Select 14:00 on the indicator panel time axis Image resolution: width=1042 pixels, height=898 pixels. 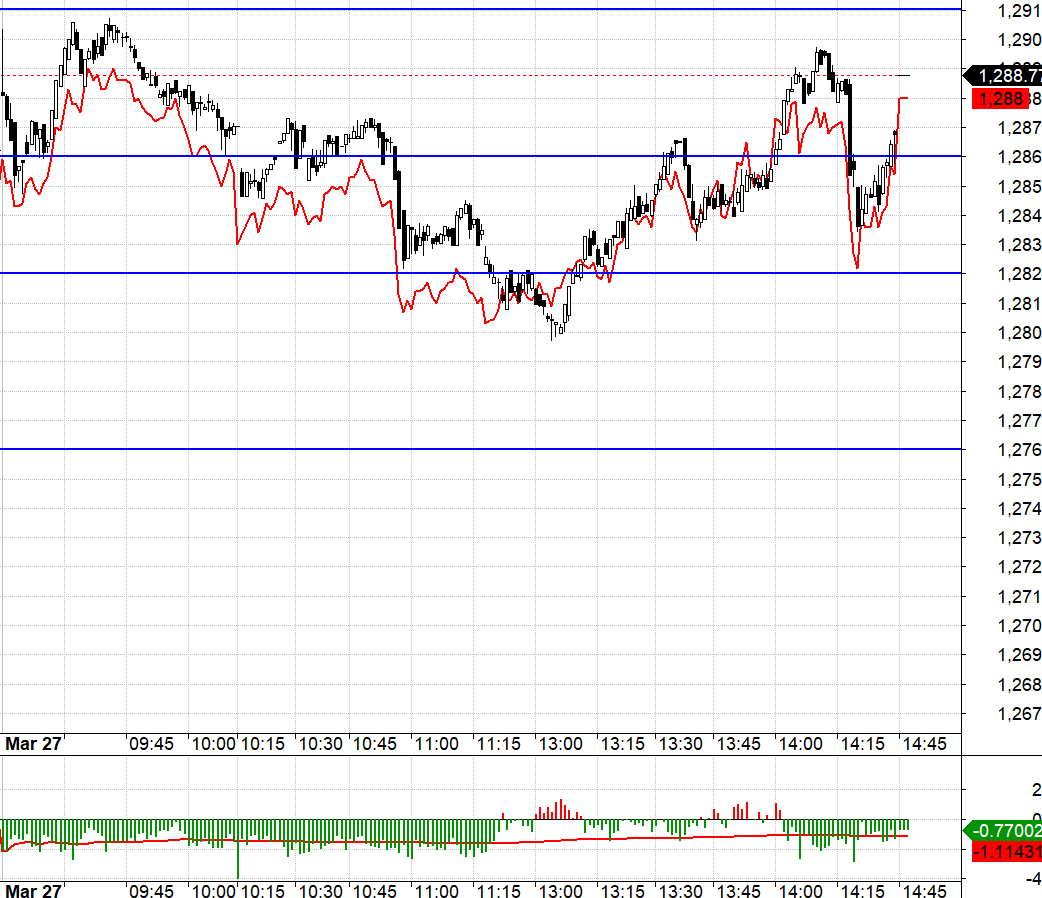802,890
